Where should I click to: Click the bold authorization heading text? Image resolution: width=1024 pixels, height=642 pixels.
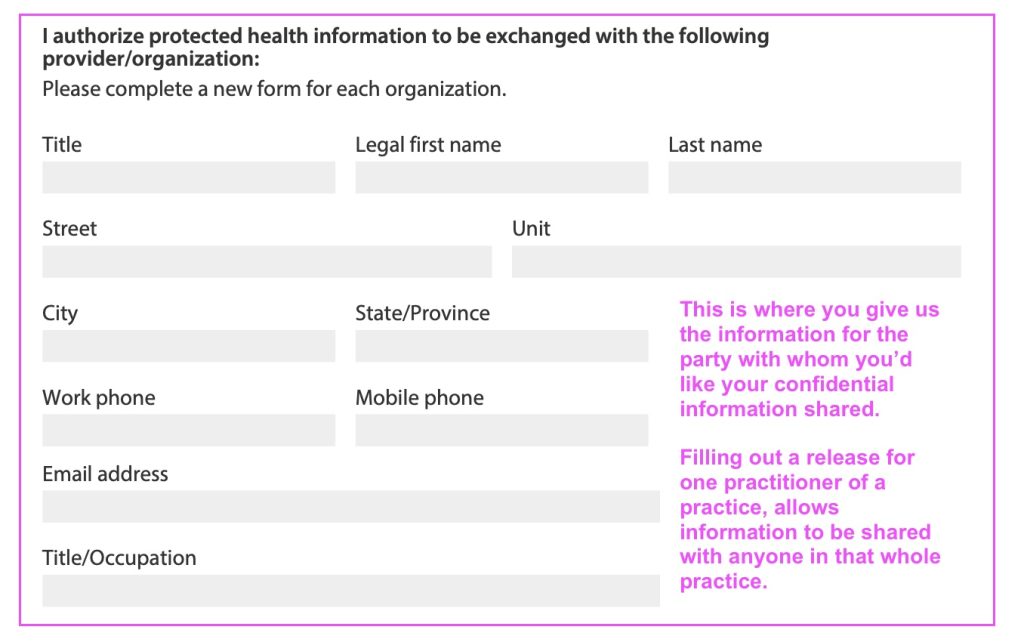click(406, 47)
